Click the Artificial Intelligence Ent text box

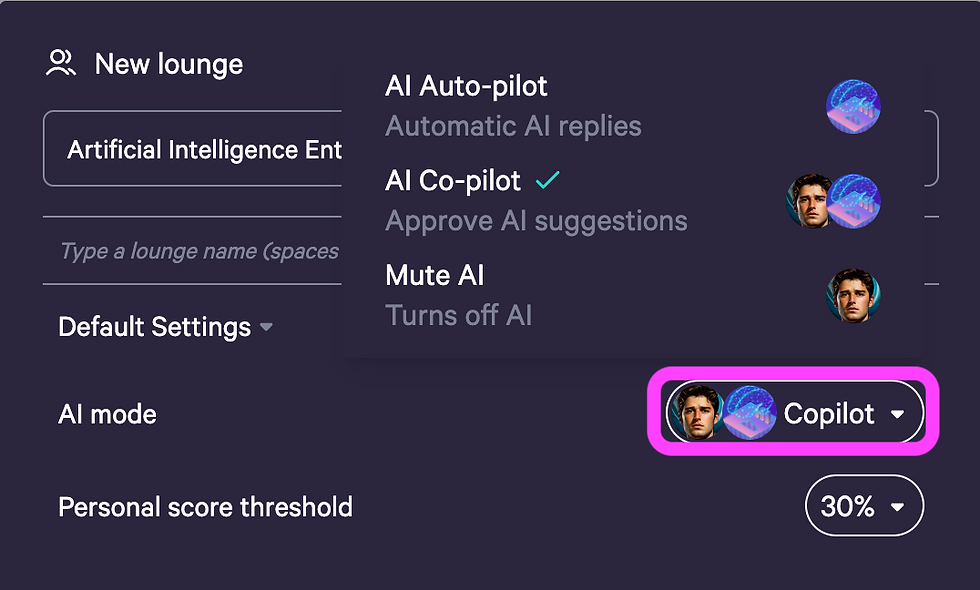coord(192,149)
